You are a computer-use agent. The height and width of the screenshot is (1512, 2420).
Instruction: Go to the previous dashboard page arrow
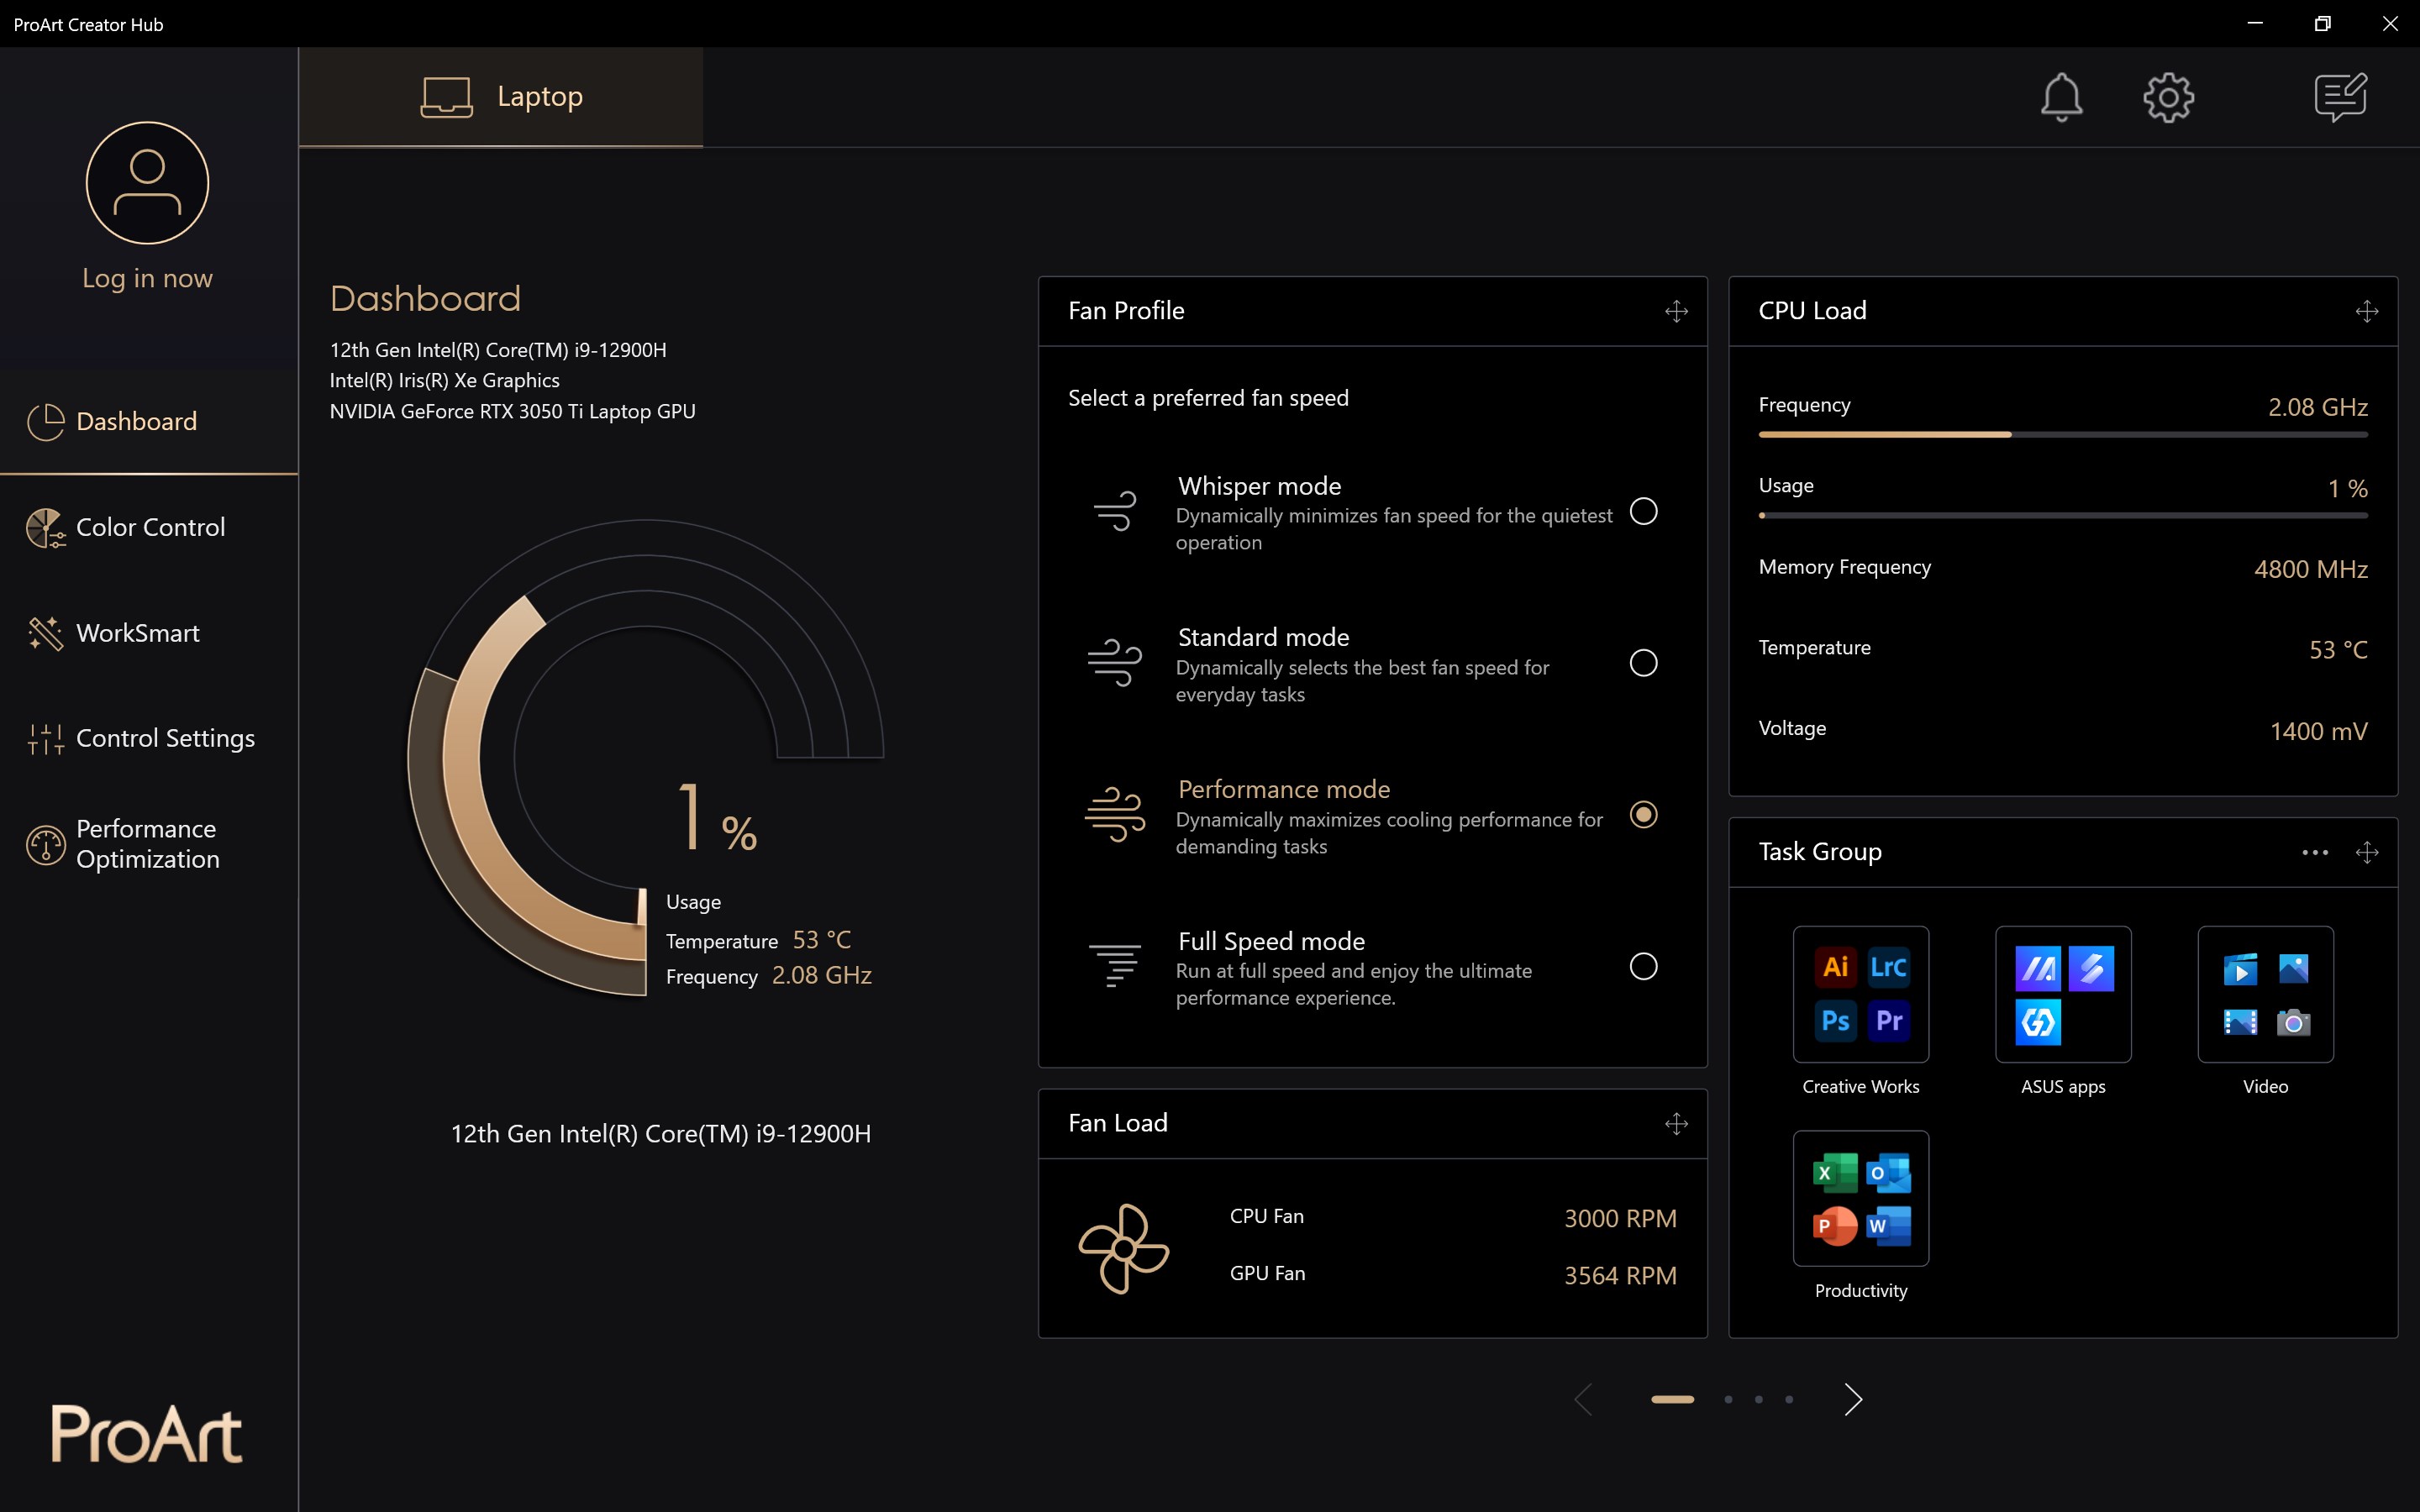pos(1584,1399)
